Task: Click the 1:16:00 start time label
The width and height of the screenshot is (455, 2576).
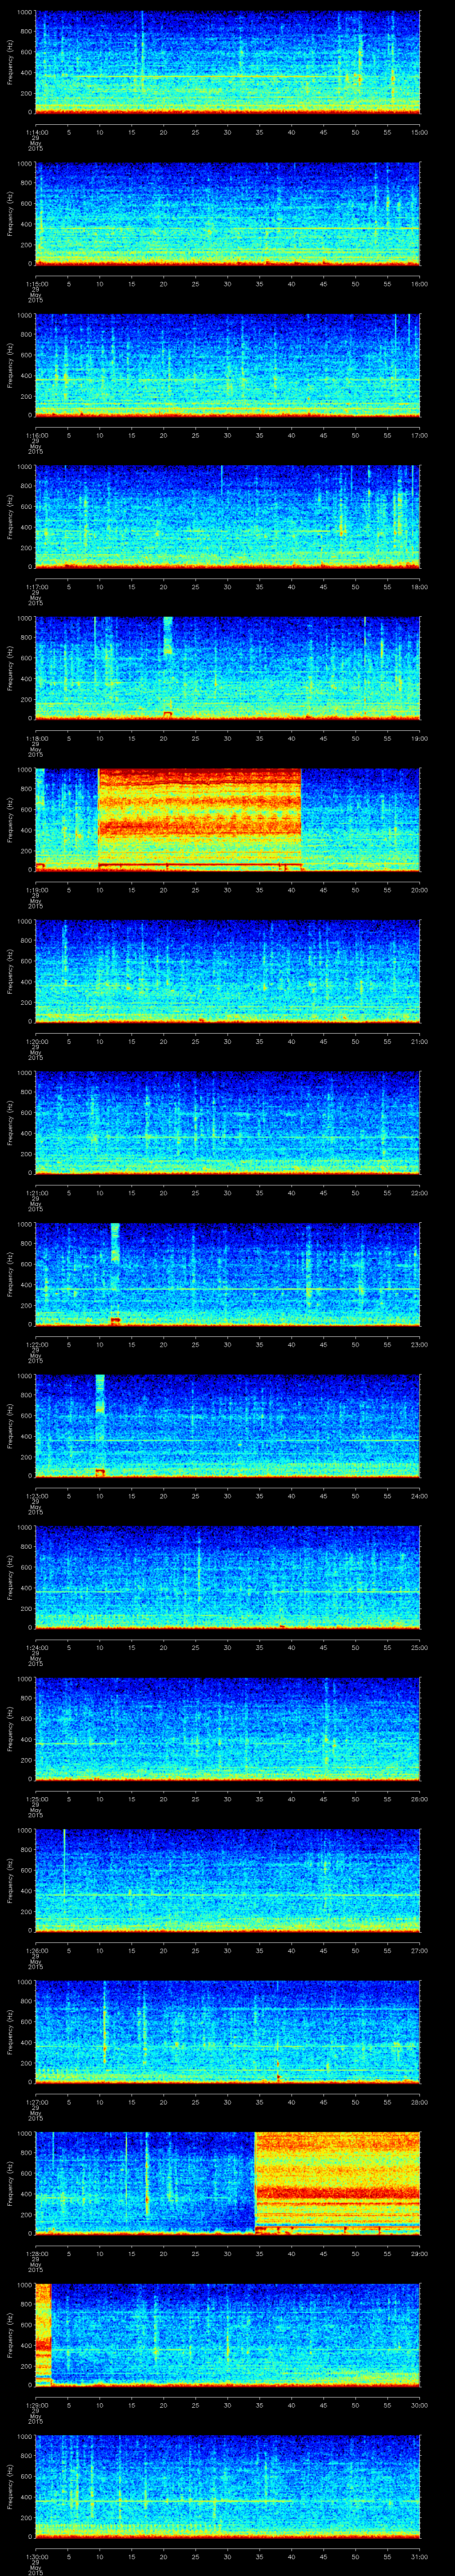Action: tap(37, 435)
